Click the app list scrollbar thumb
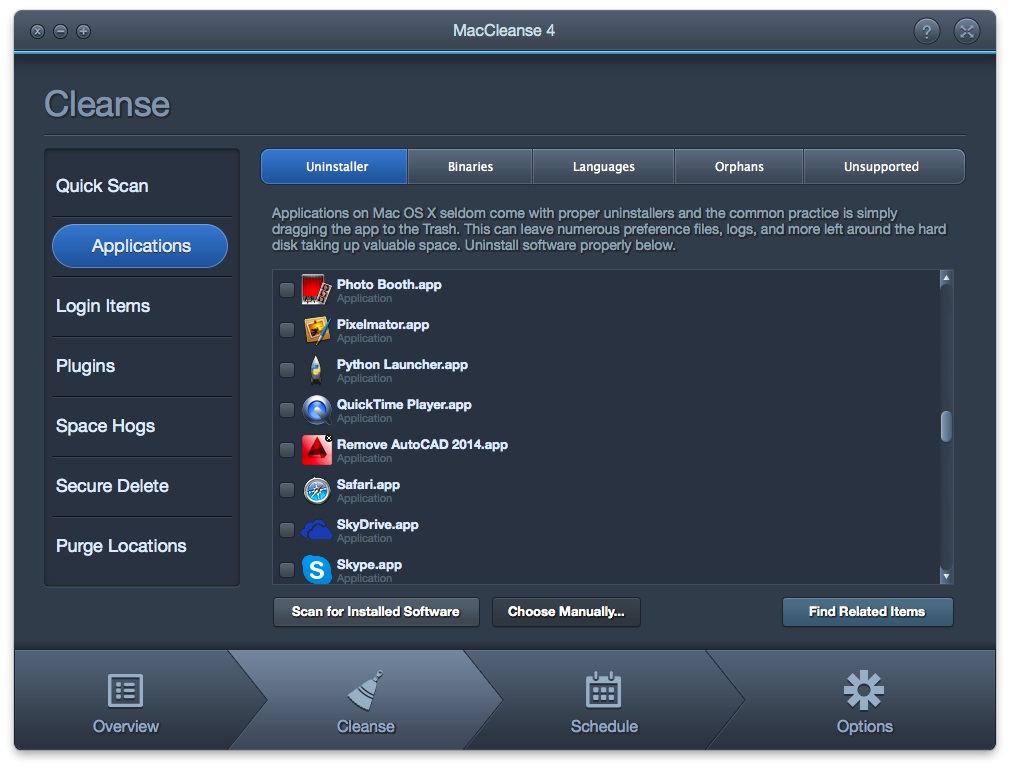This screenshot has height=770, width=1010. pyautogui.click(x=946, y=426)
